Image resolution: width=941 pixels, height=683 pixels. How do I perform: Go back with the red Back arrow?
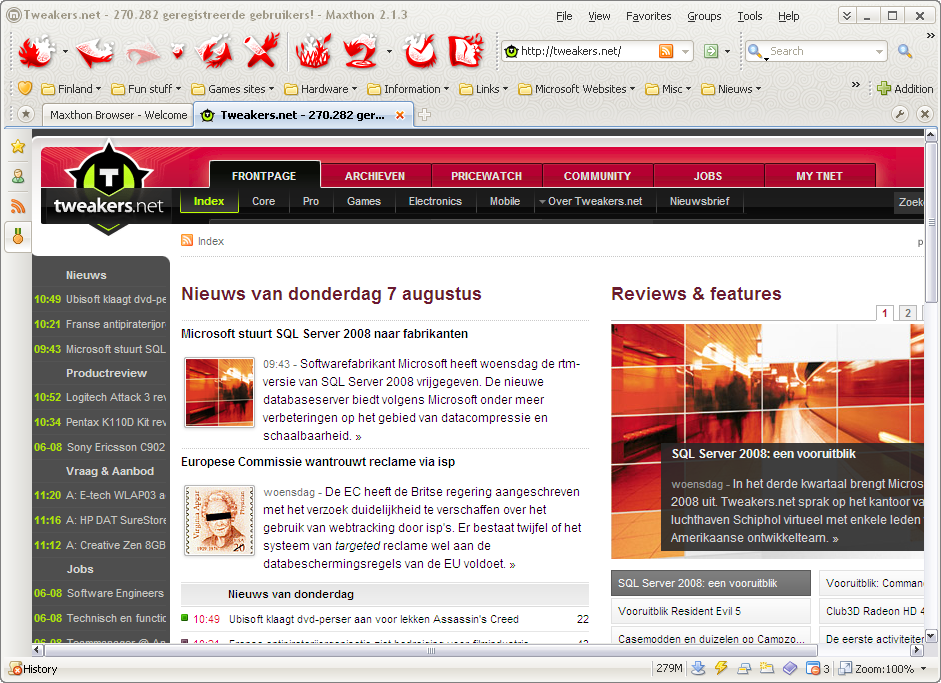(x=95, y=52)
